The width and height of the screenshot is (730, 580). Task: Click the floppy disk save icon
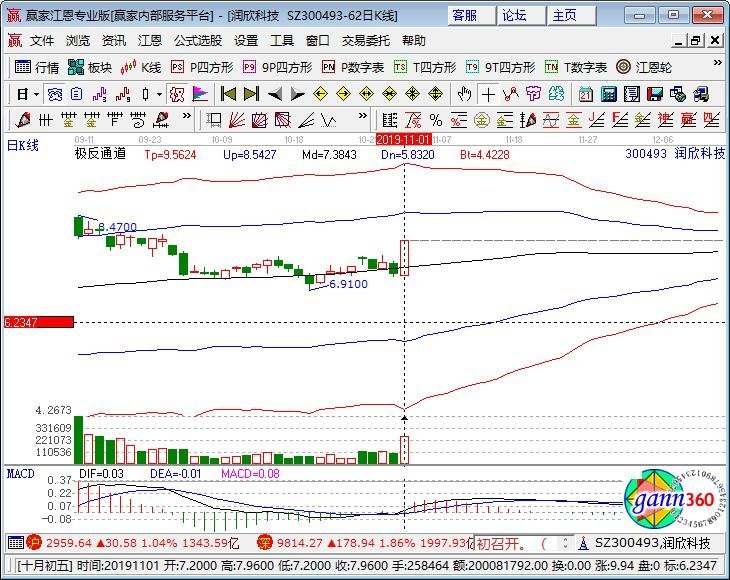coord(655,94)
